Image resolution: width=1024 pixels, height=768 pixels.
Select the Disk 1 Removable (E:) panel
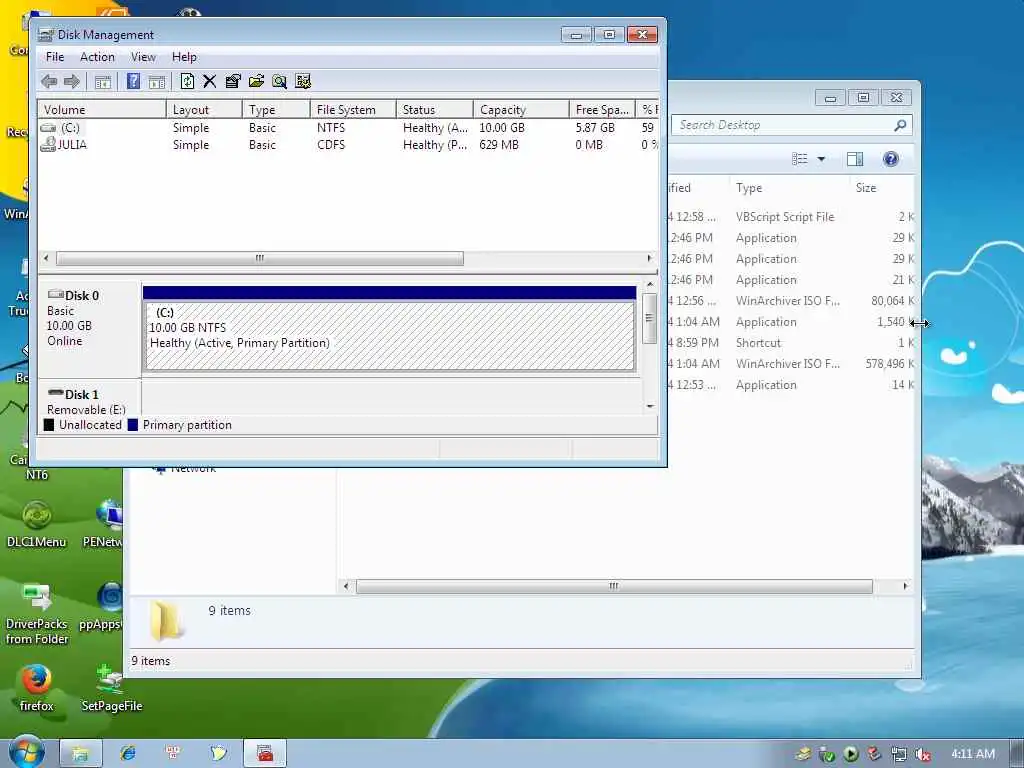(89, 398)
